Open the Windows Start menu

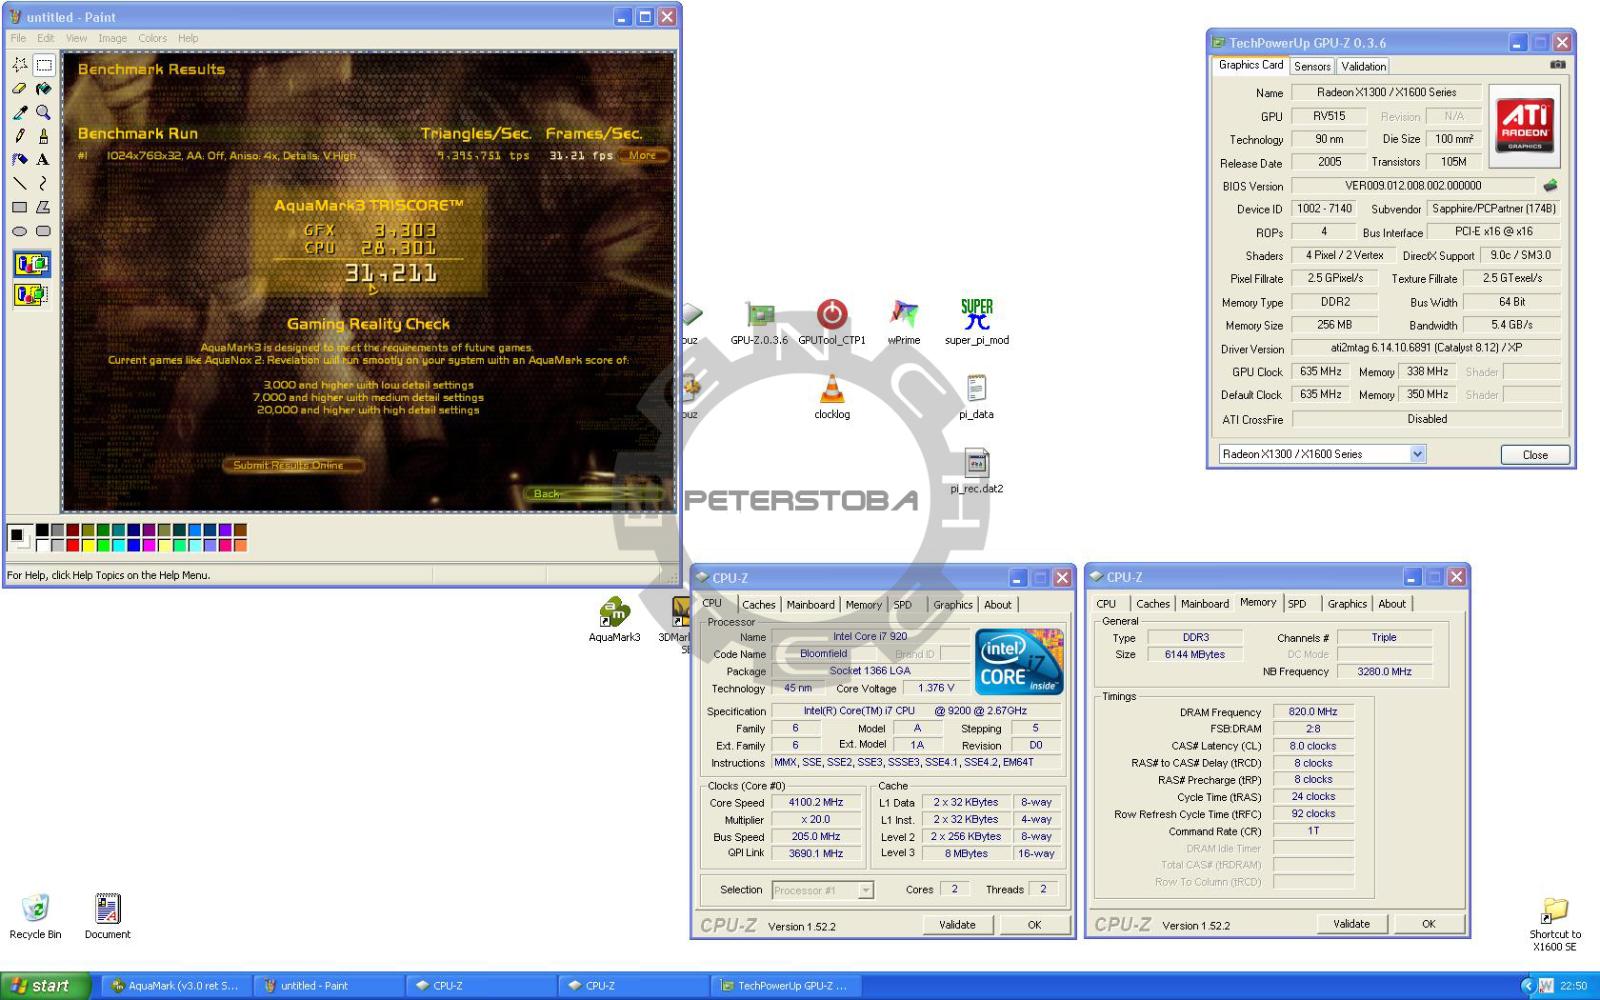click(45, 986)
